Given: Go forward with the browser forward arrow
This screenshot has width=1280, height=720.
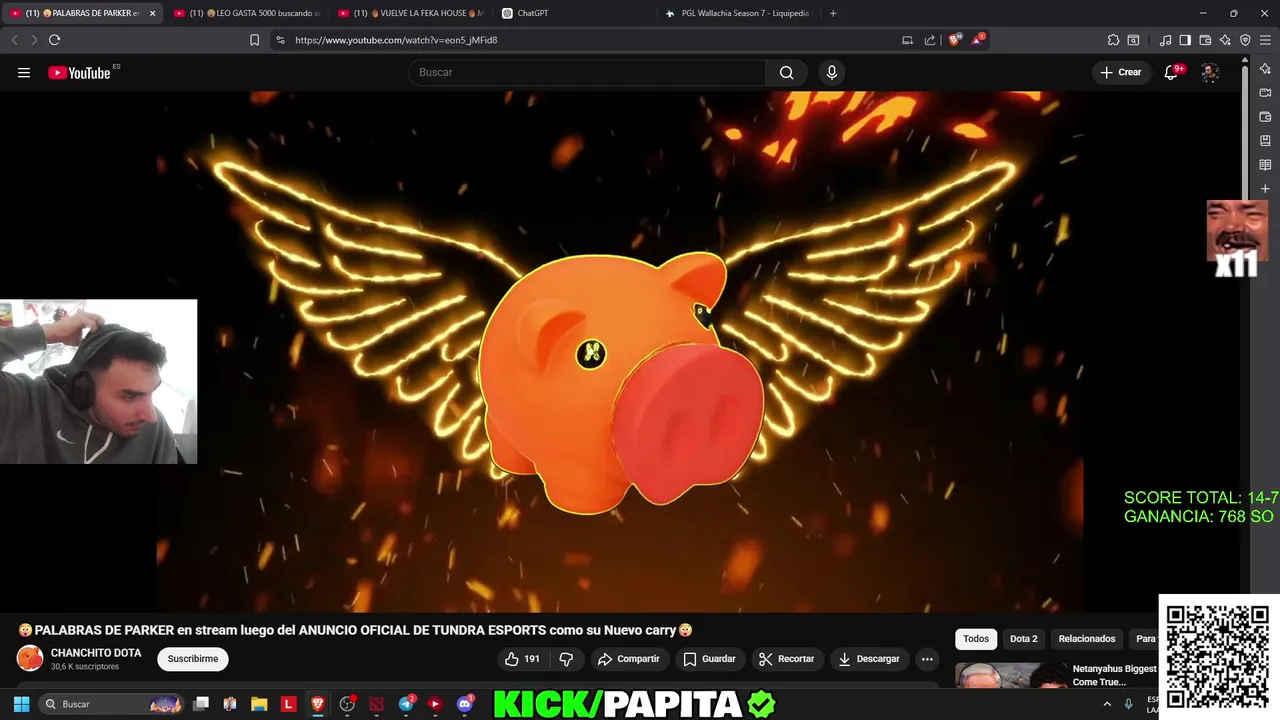Looking at the screenshot, I should [34, 40].
